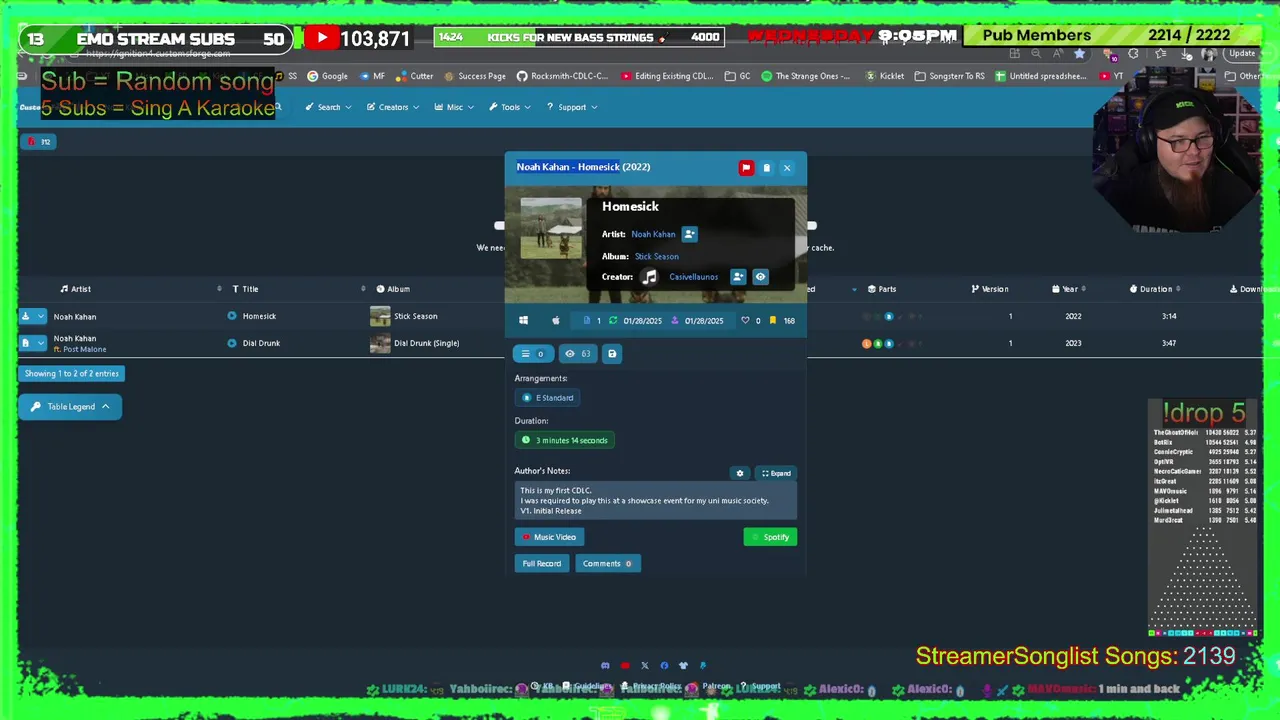Viewport: 1280px width, 720px height.
Task: Click the Parts column header
Action: pos(882,289)
